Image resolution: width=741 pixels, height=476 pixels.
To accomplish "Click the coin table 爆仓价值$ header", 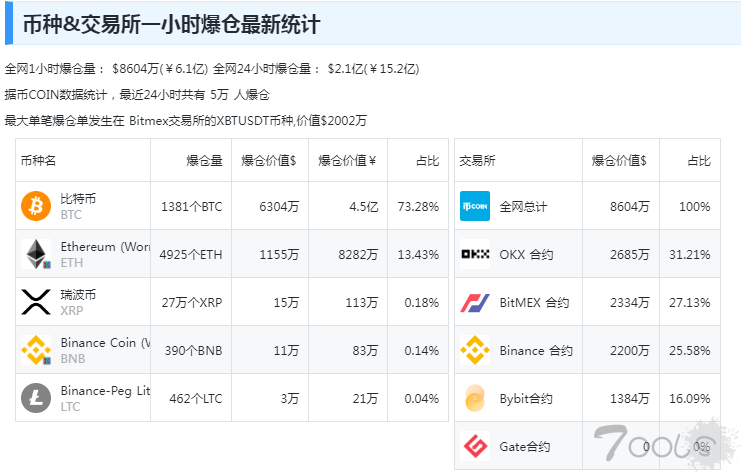I will point(268,161).
